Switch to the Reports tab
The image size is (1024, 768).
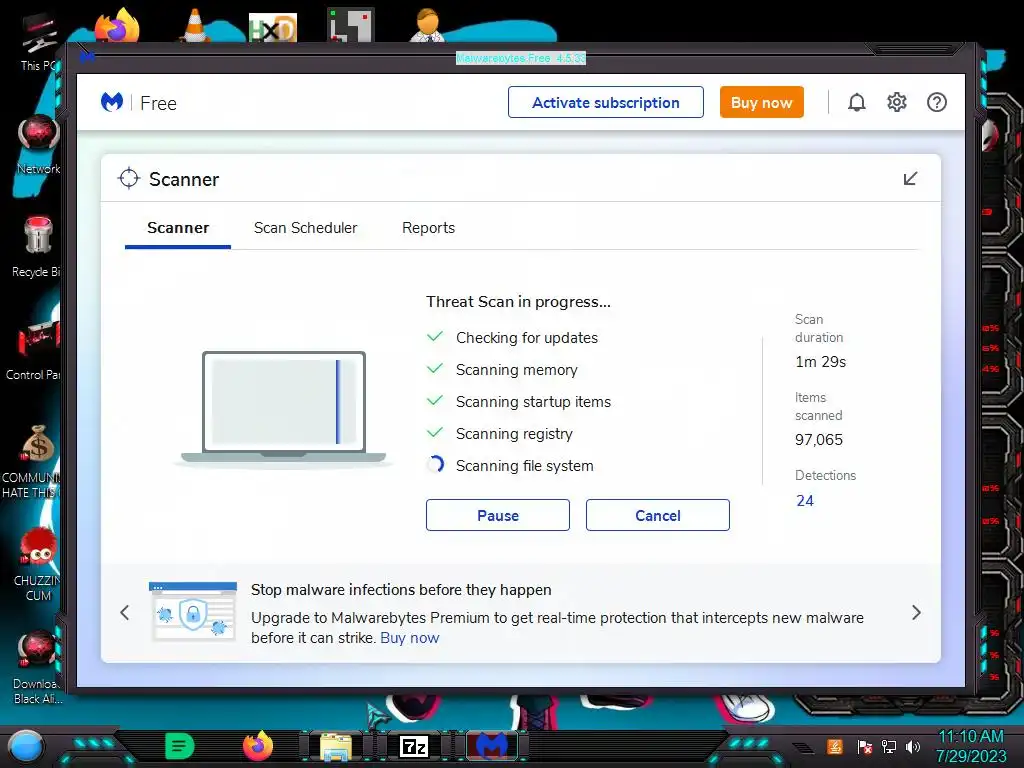click(428, 228)
